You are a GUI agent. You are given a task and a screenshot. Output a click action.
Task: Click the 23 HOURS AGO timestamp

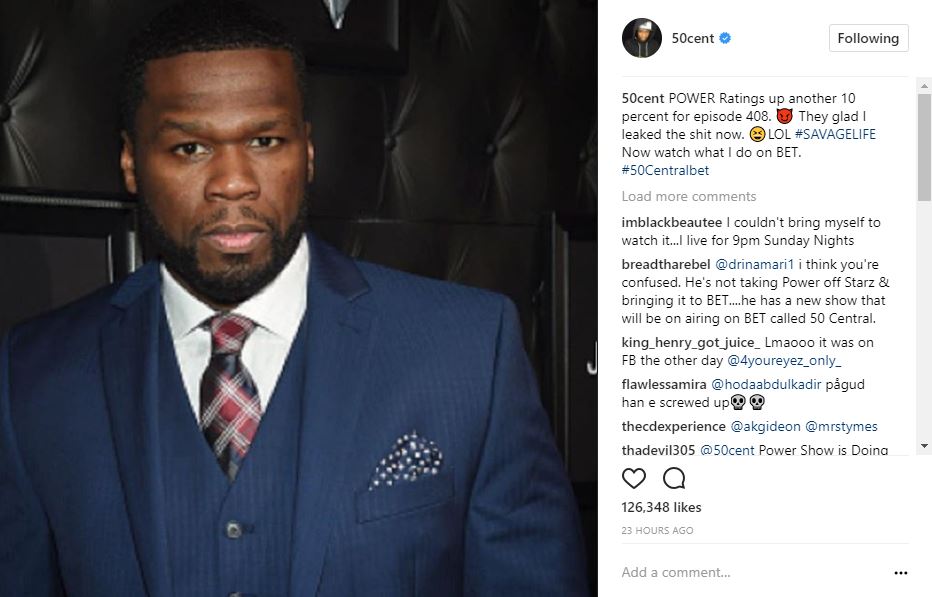[657, 530]
